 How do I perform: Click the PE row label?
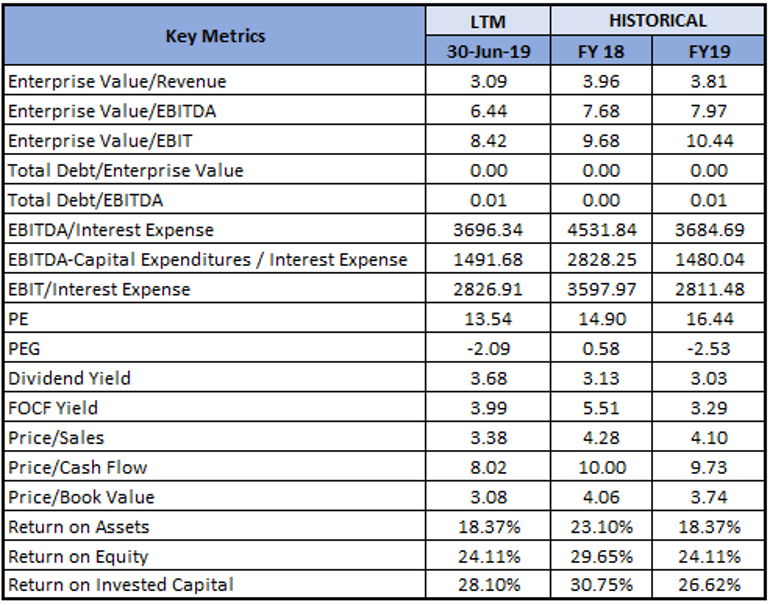pos(18,319)
